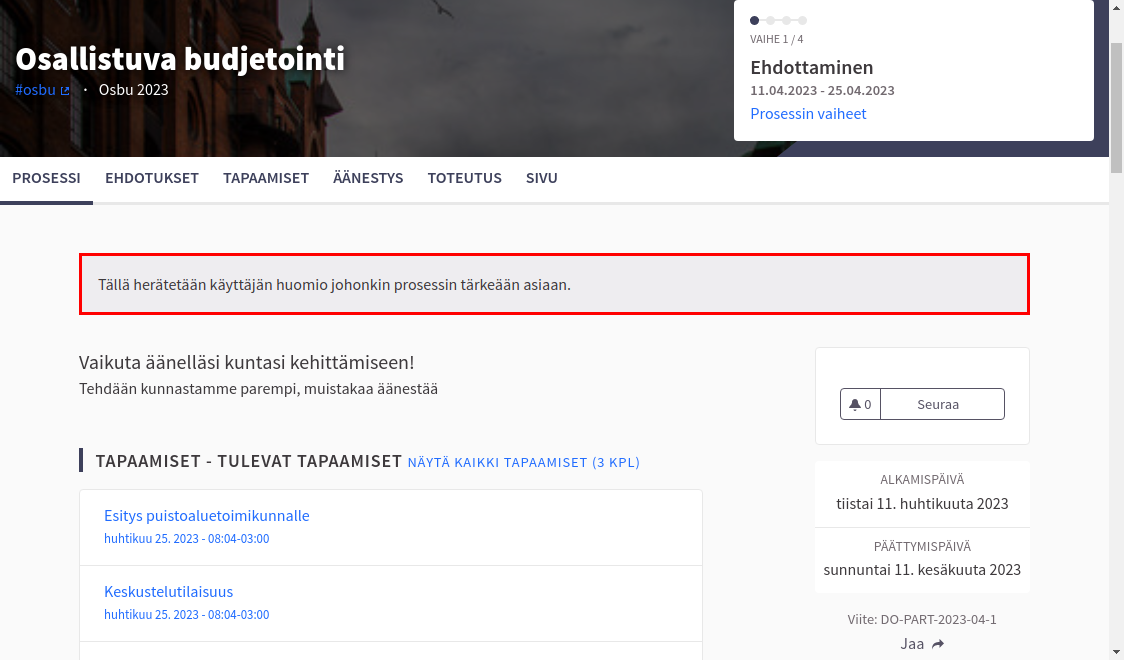This screenshot has height=660, width=1124.
Task: Click the bell icon with follower count
Action: tap(860, 405)
